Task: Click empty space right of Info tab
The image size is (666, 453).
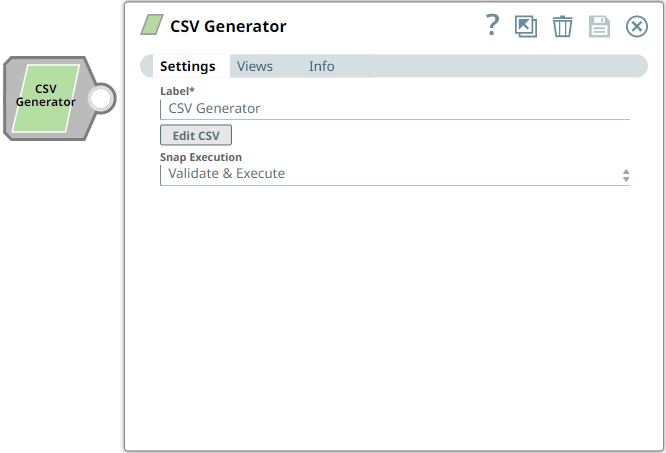Action: pyautogui.click(x=490, y=66)
